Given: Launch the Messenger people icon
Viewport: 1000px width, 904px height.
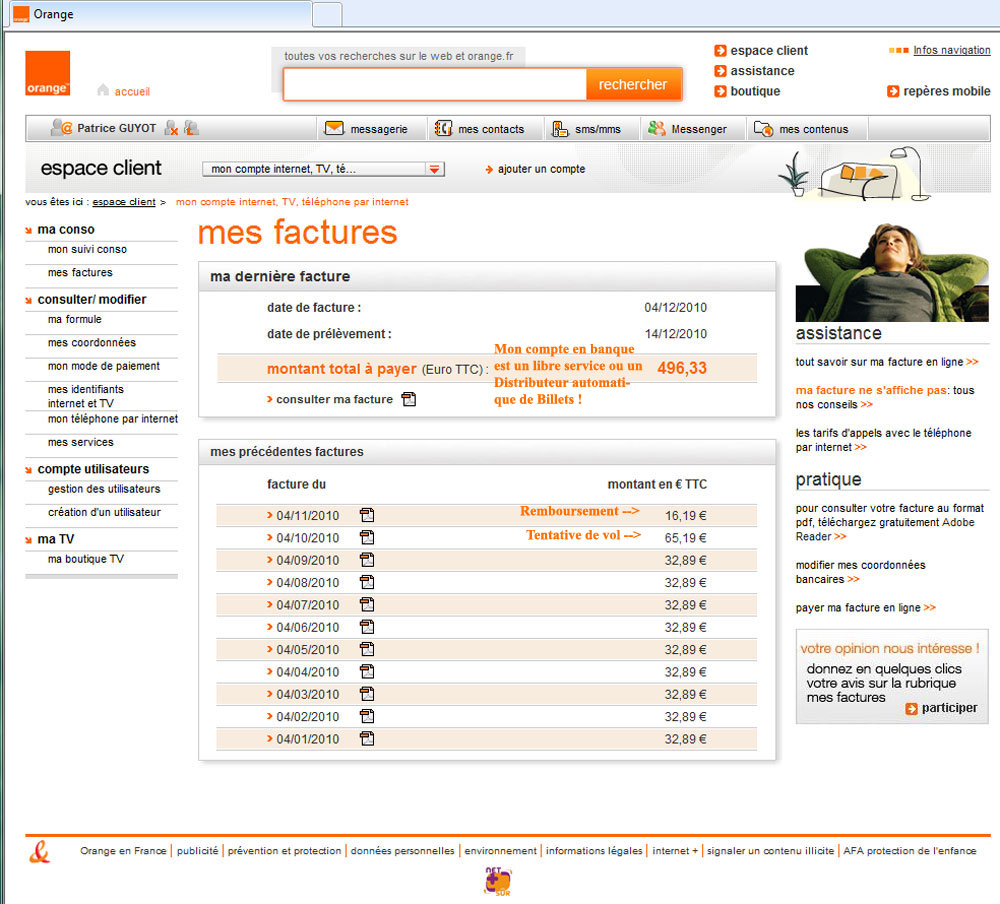Looking at the screenshot, I should click(656, 128).
